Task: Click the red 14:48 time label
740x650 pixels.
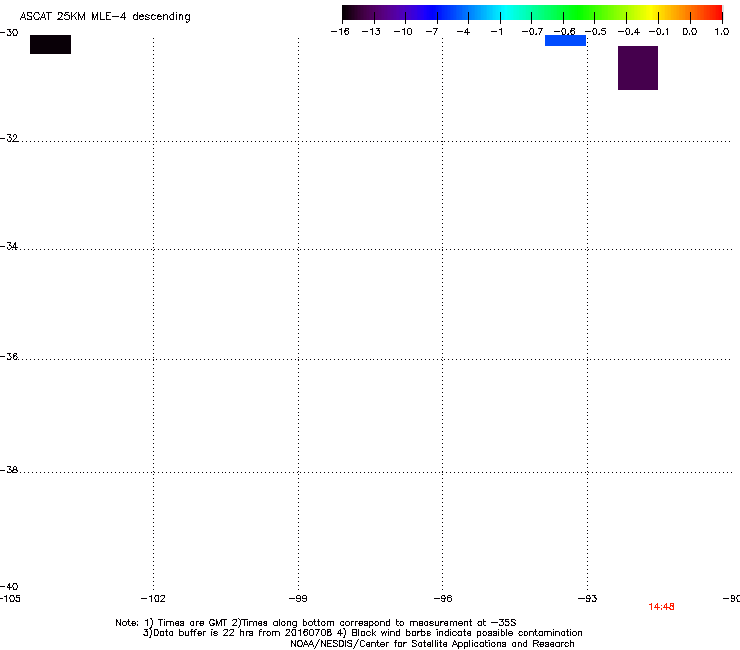Action: pyautogui.click(x=661, y=607)
